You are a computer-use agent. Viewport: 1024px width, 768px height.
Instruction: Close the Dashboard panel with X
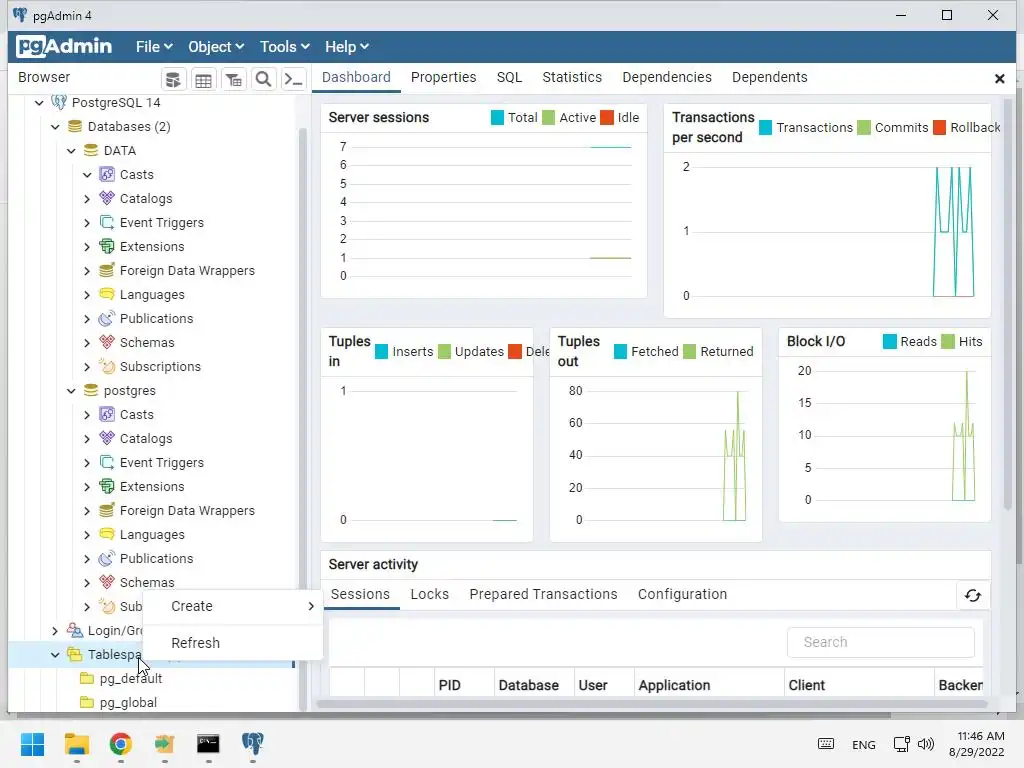point(999,78)
